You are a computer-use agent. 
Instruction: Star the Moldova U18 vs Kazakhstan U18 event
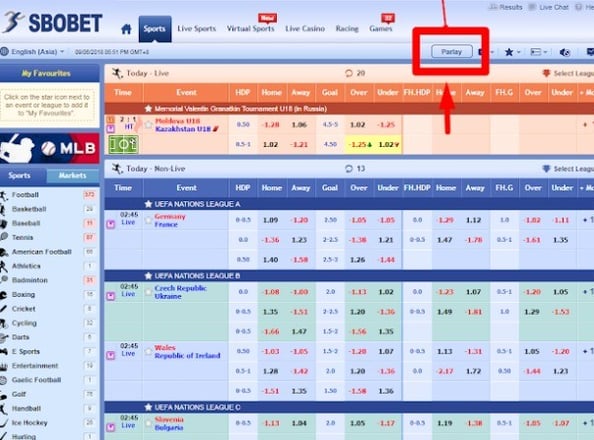(148, 124)
